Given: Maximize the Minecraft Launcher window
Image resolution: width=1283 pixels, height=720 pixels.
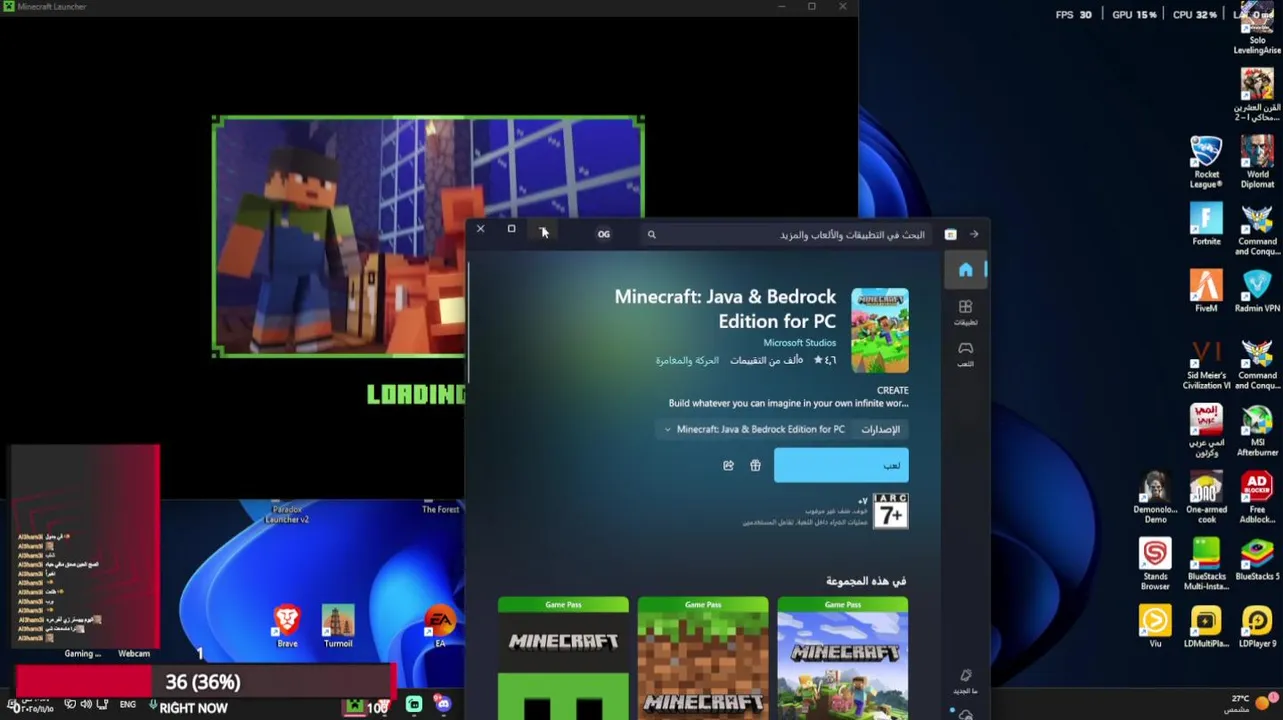Looking at the screenshot, I should click(812, 7).
